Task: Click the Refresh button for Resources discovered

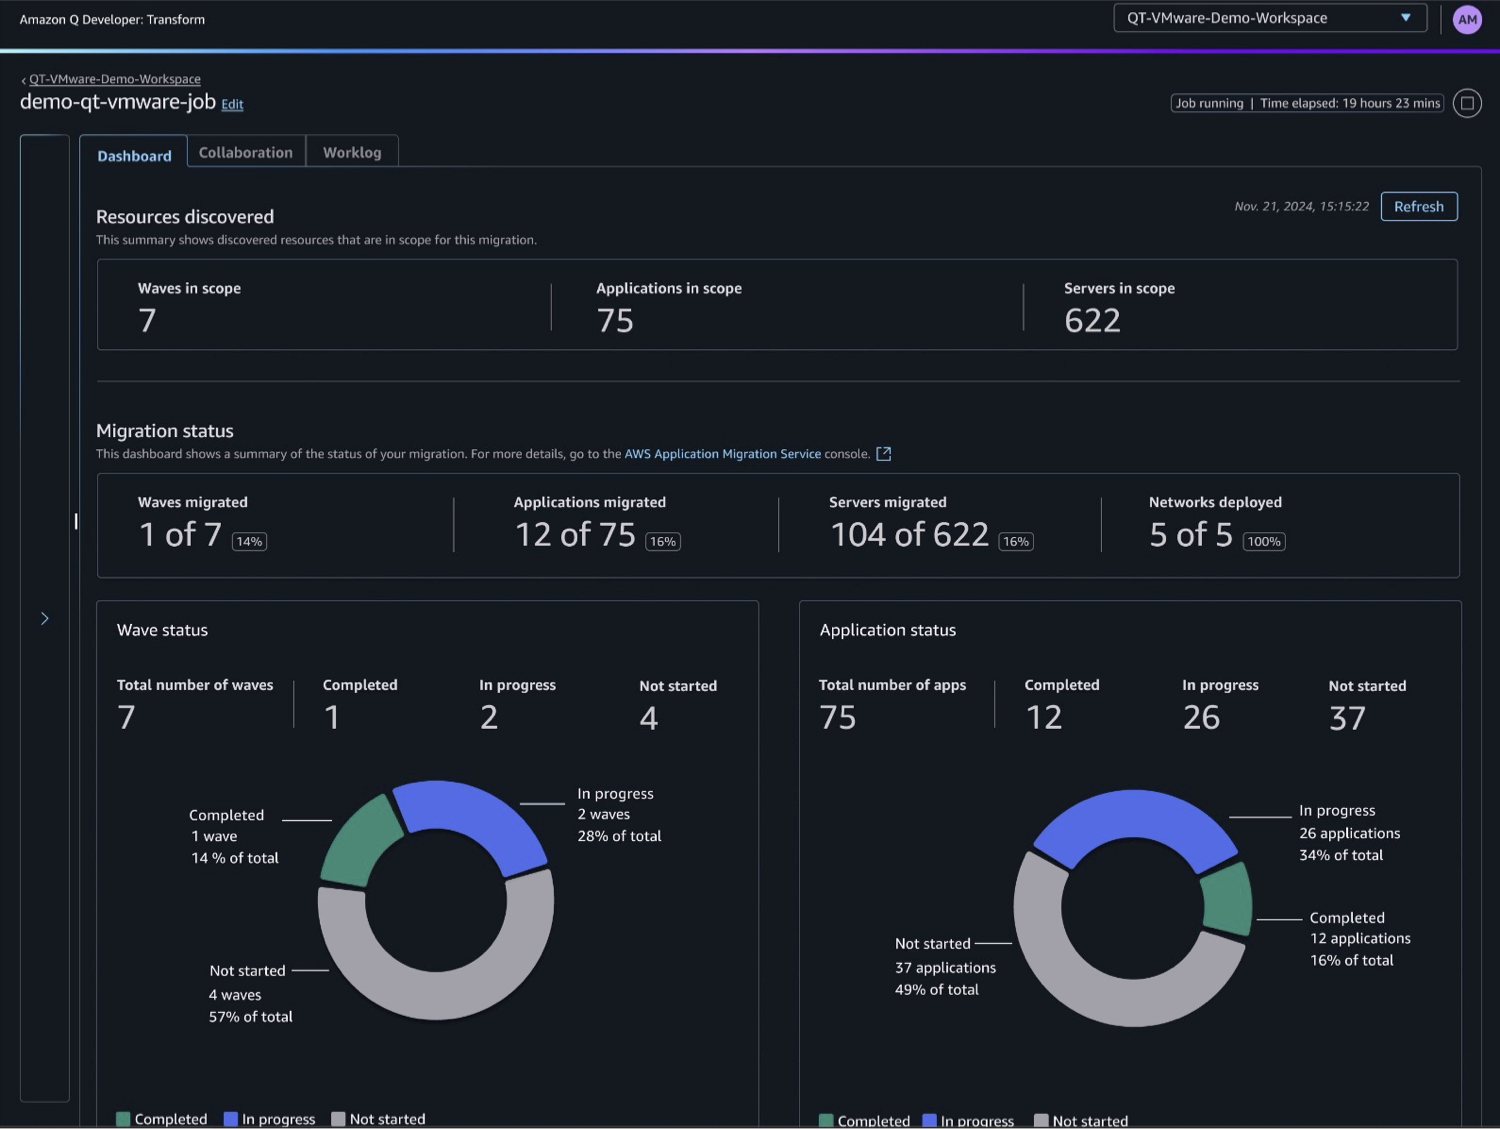Action: click(1418, 206)
